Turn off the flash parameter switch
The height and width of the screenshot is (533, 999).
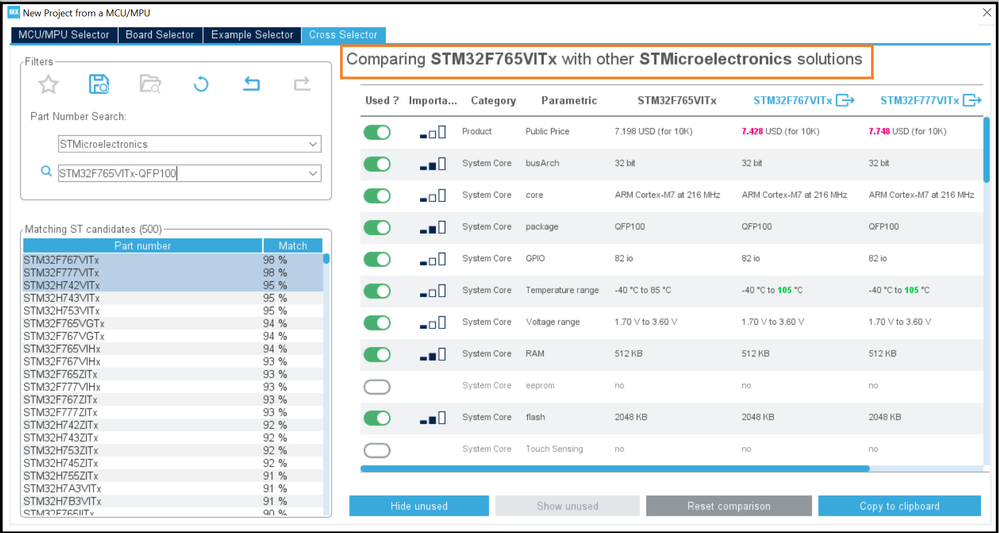pos(377,418)
